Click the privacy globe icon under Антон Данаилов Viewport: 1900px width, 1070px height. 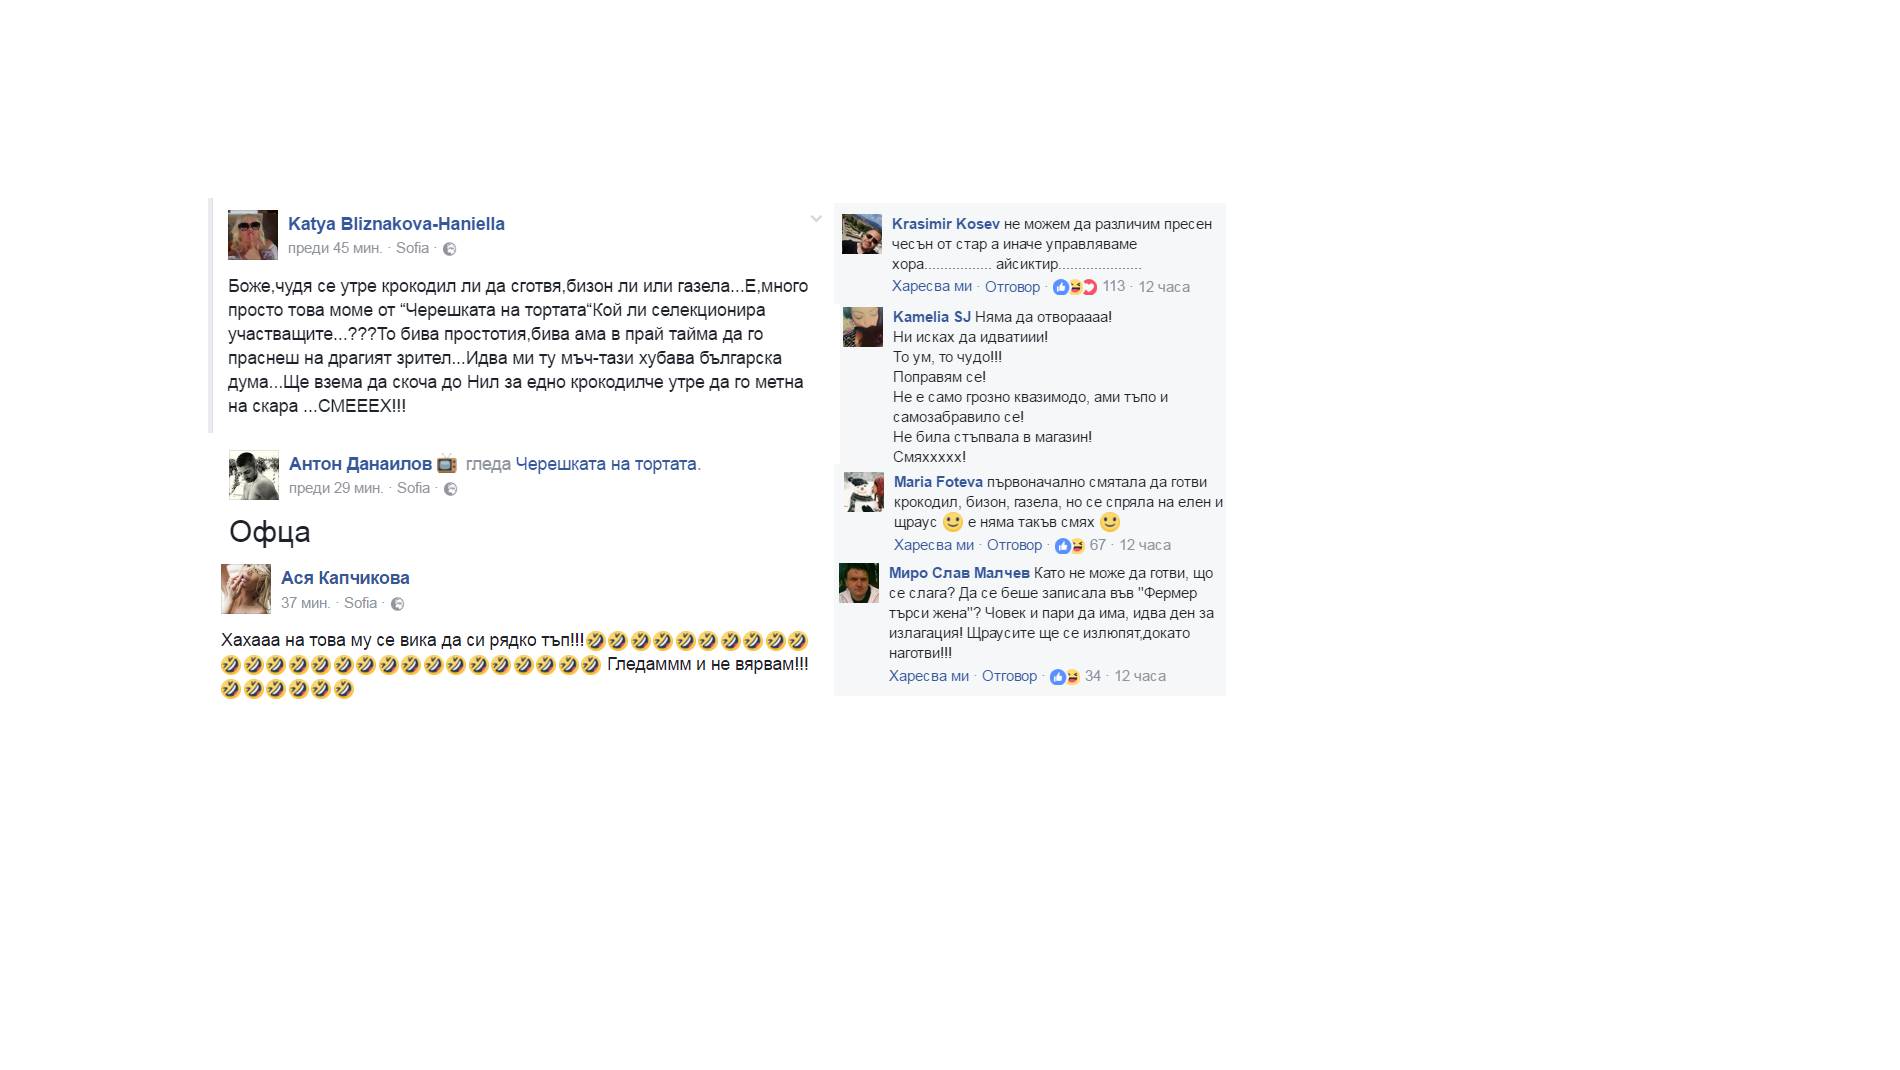451,489
